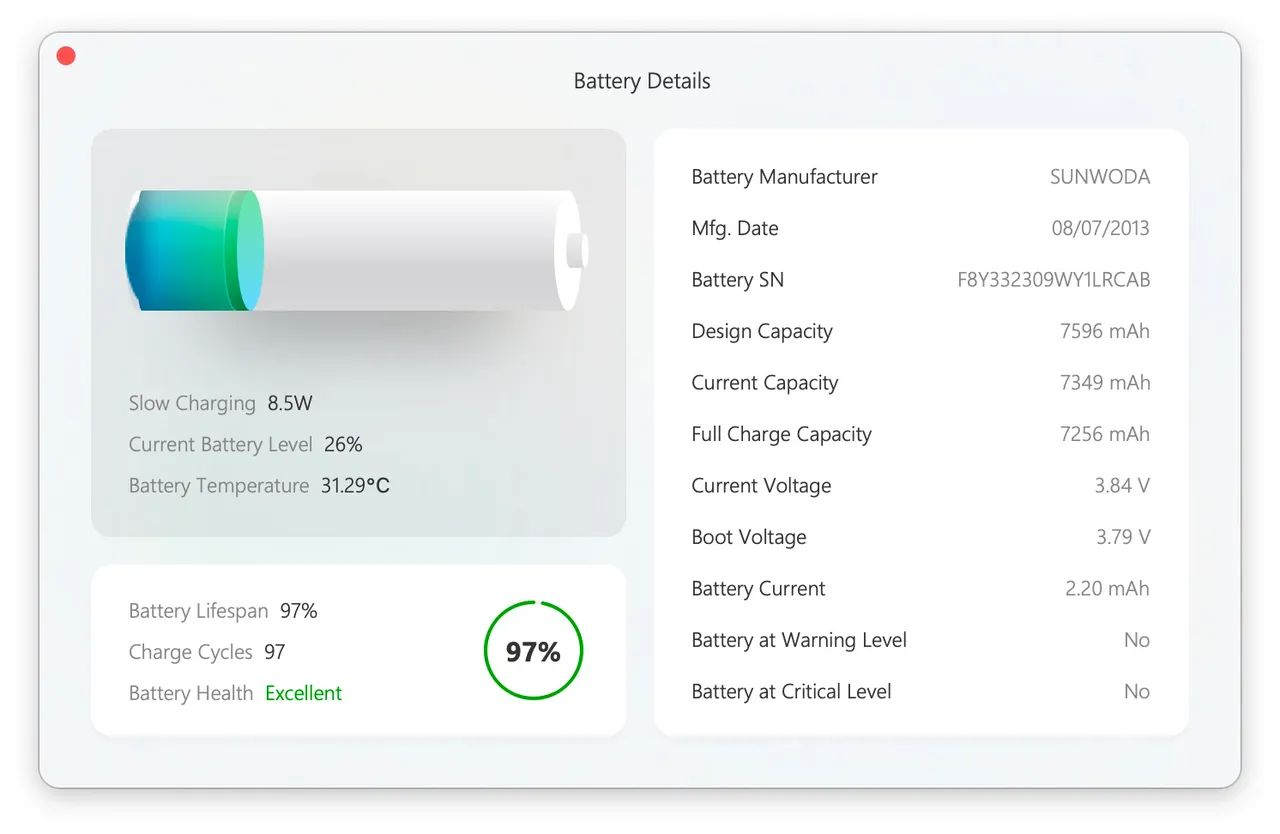Click the Slow Charging label

click(x=192, y=403)
